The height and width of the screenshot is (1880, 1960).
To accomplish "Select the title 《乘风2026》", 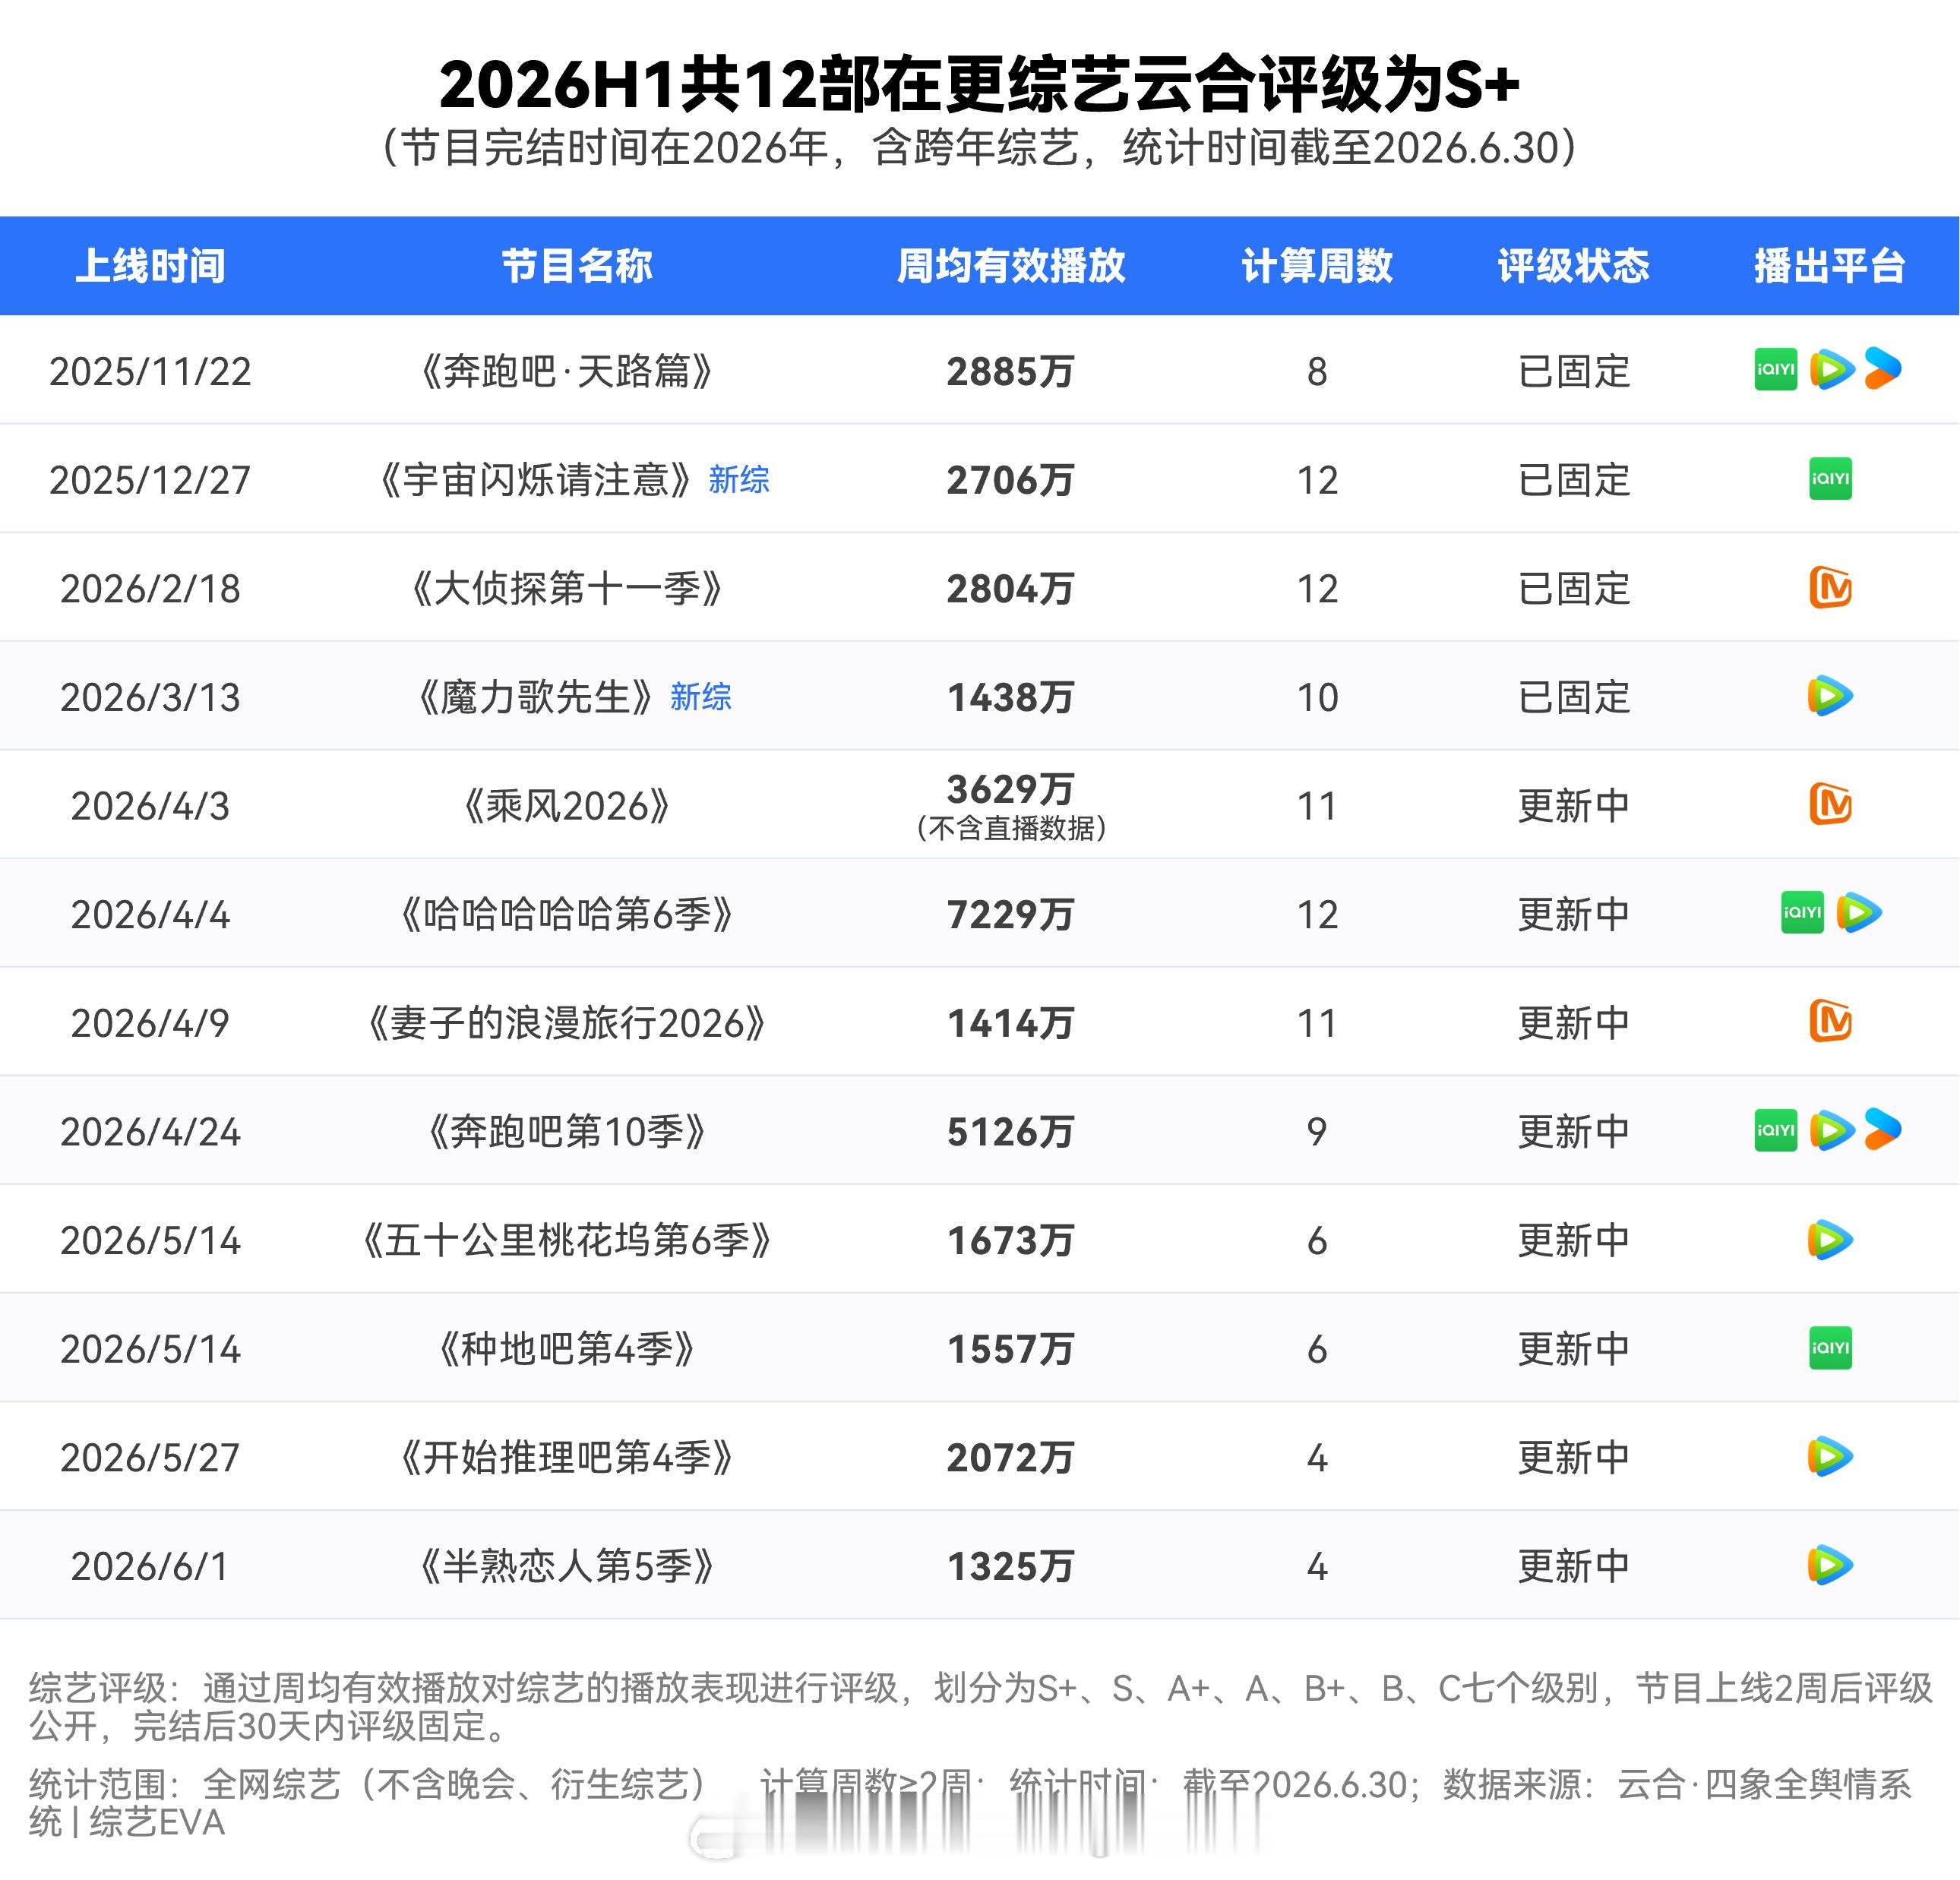I will 567,806.
